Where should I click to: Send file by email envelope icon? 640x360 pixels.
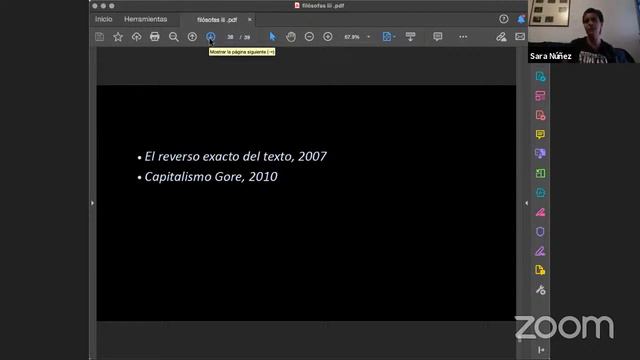coord(520,37)
